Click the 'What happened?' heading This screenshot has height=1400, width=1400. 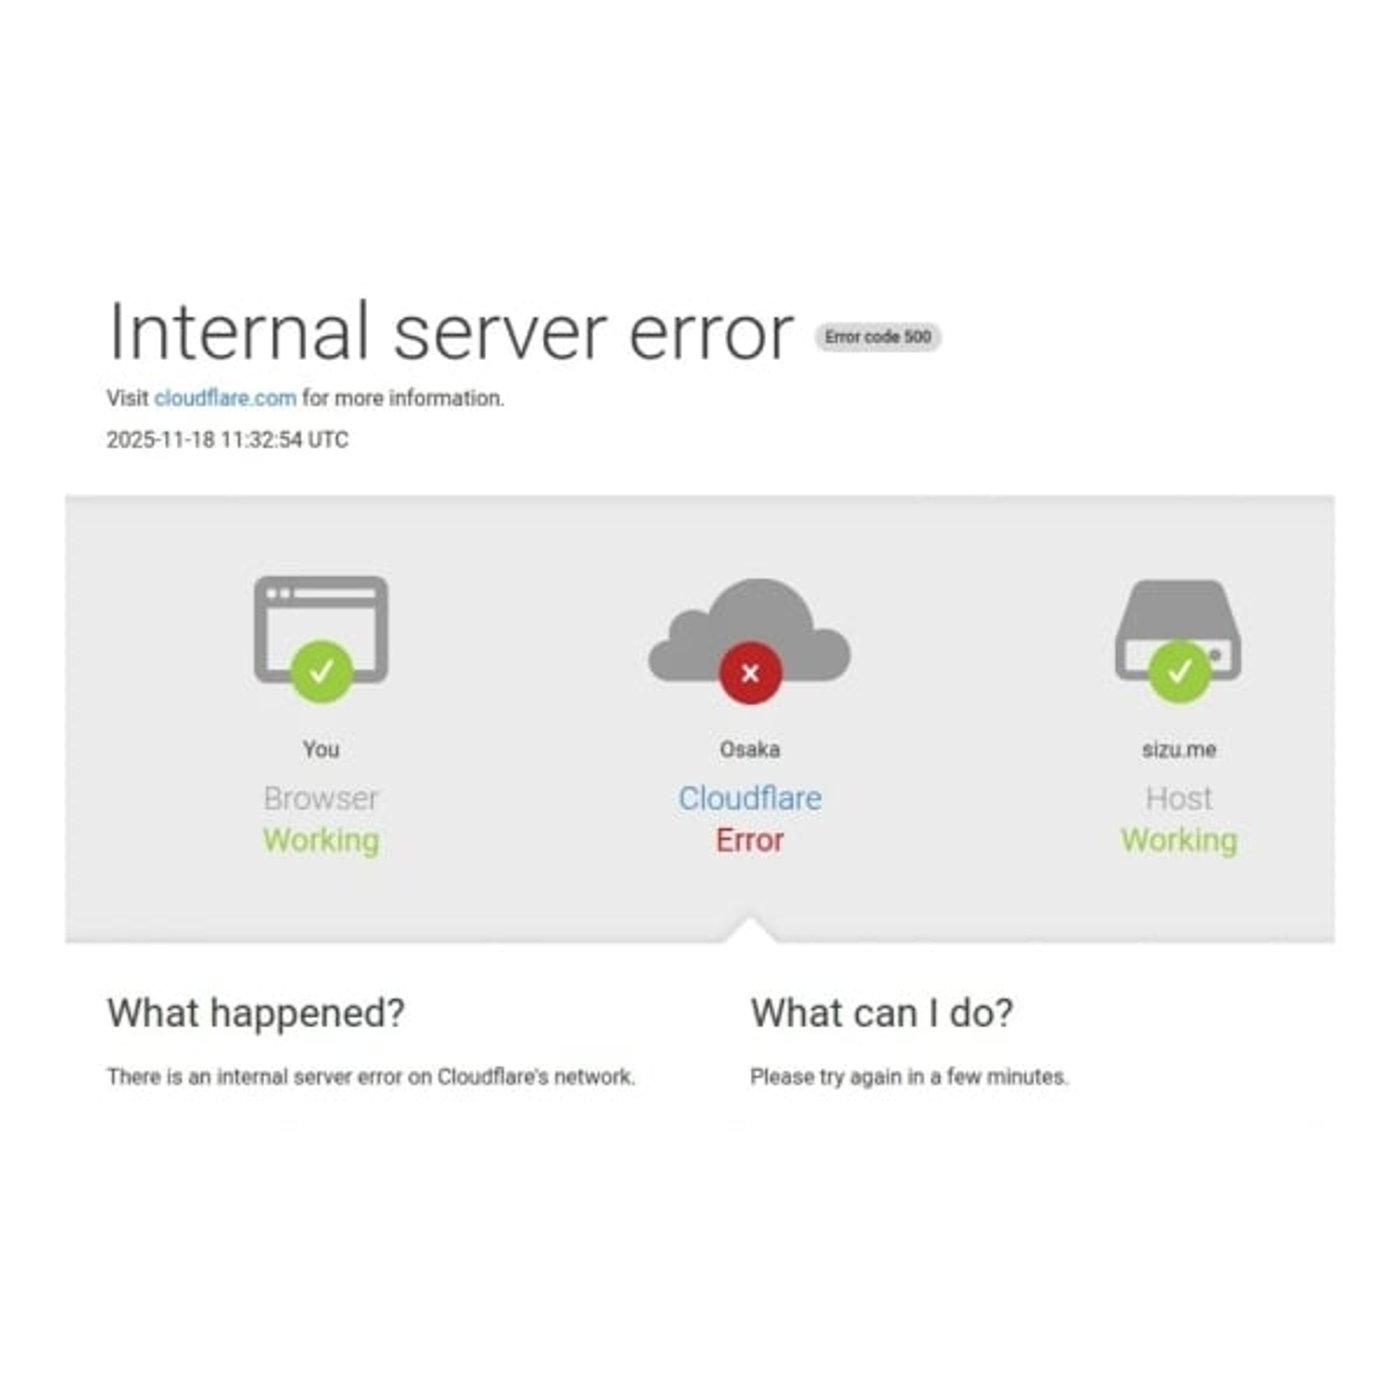pyautogui.click(x=256, y=1013)
